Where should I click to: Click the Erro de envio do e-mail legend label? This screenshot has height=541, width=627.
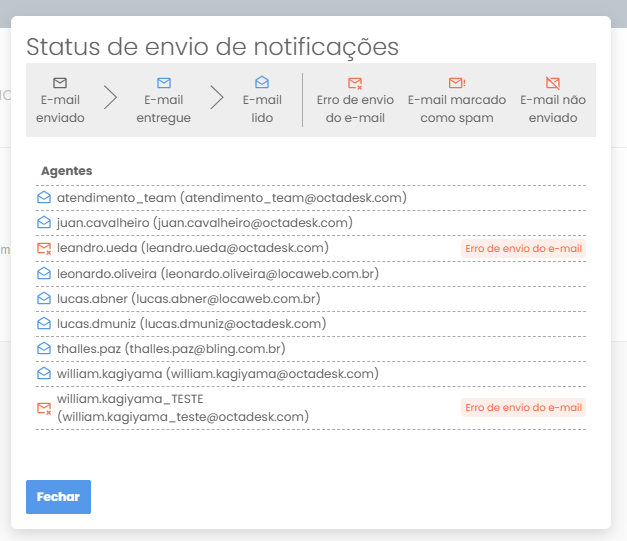pyautogui.click(x=355, y=109)
